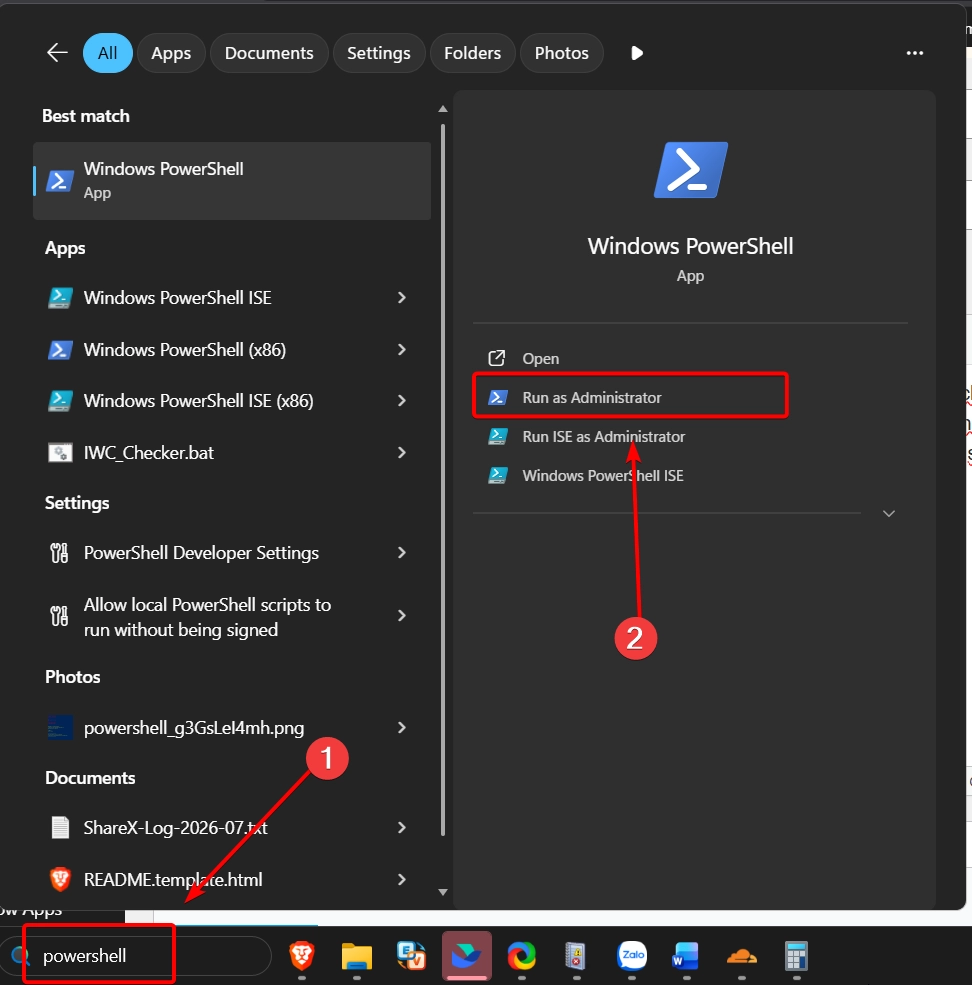This screenshot has height=985, width=972.
Task: Expand options for IWC_Checker.bat
Action: click(x=402, y=453)
